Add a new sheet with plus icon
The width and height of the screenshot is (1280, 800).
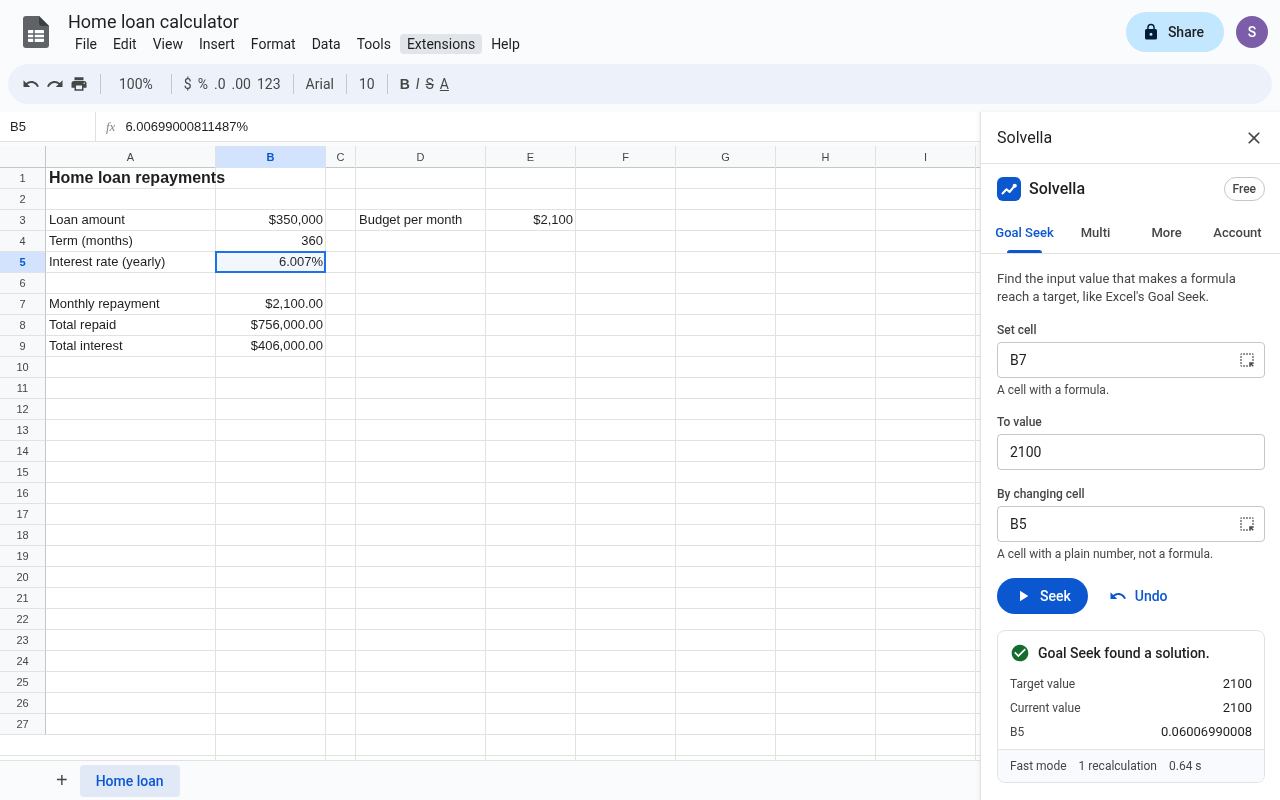click(x=62, y=780)
